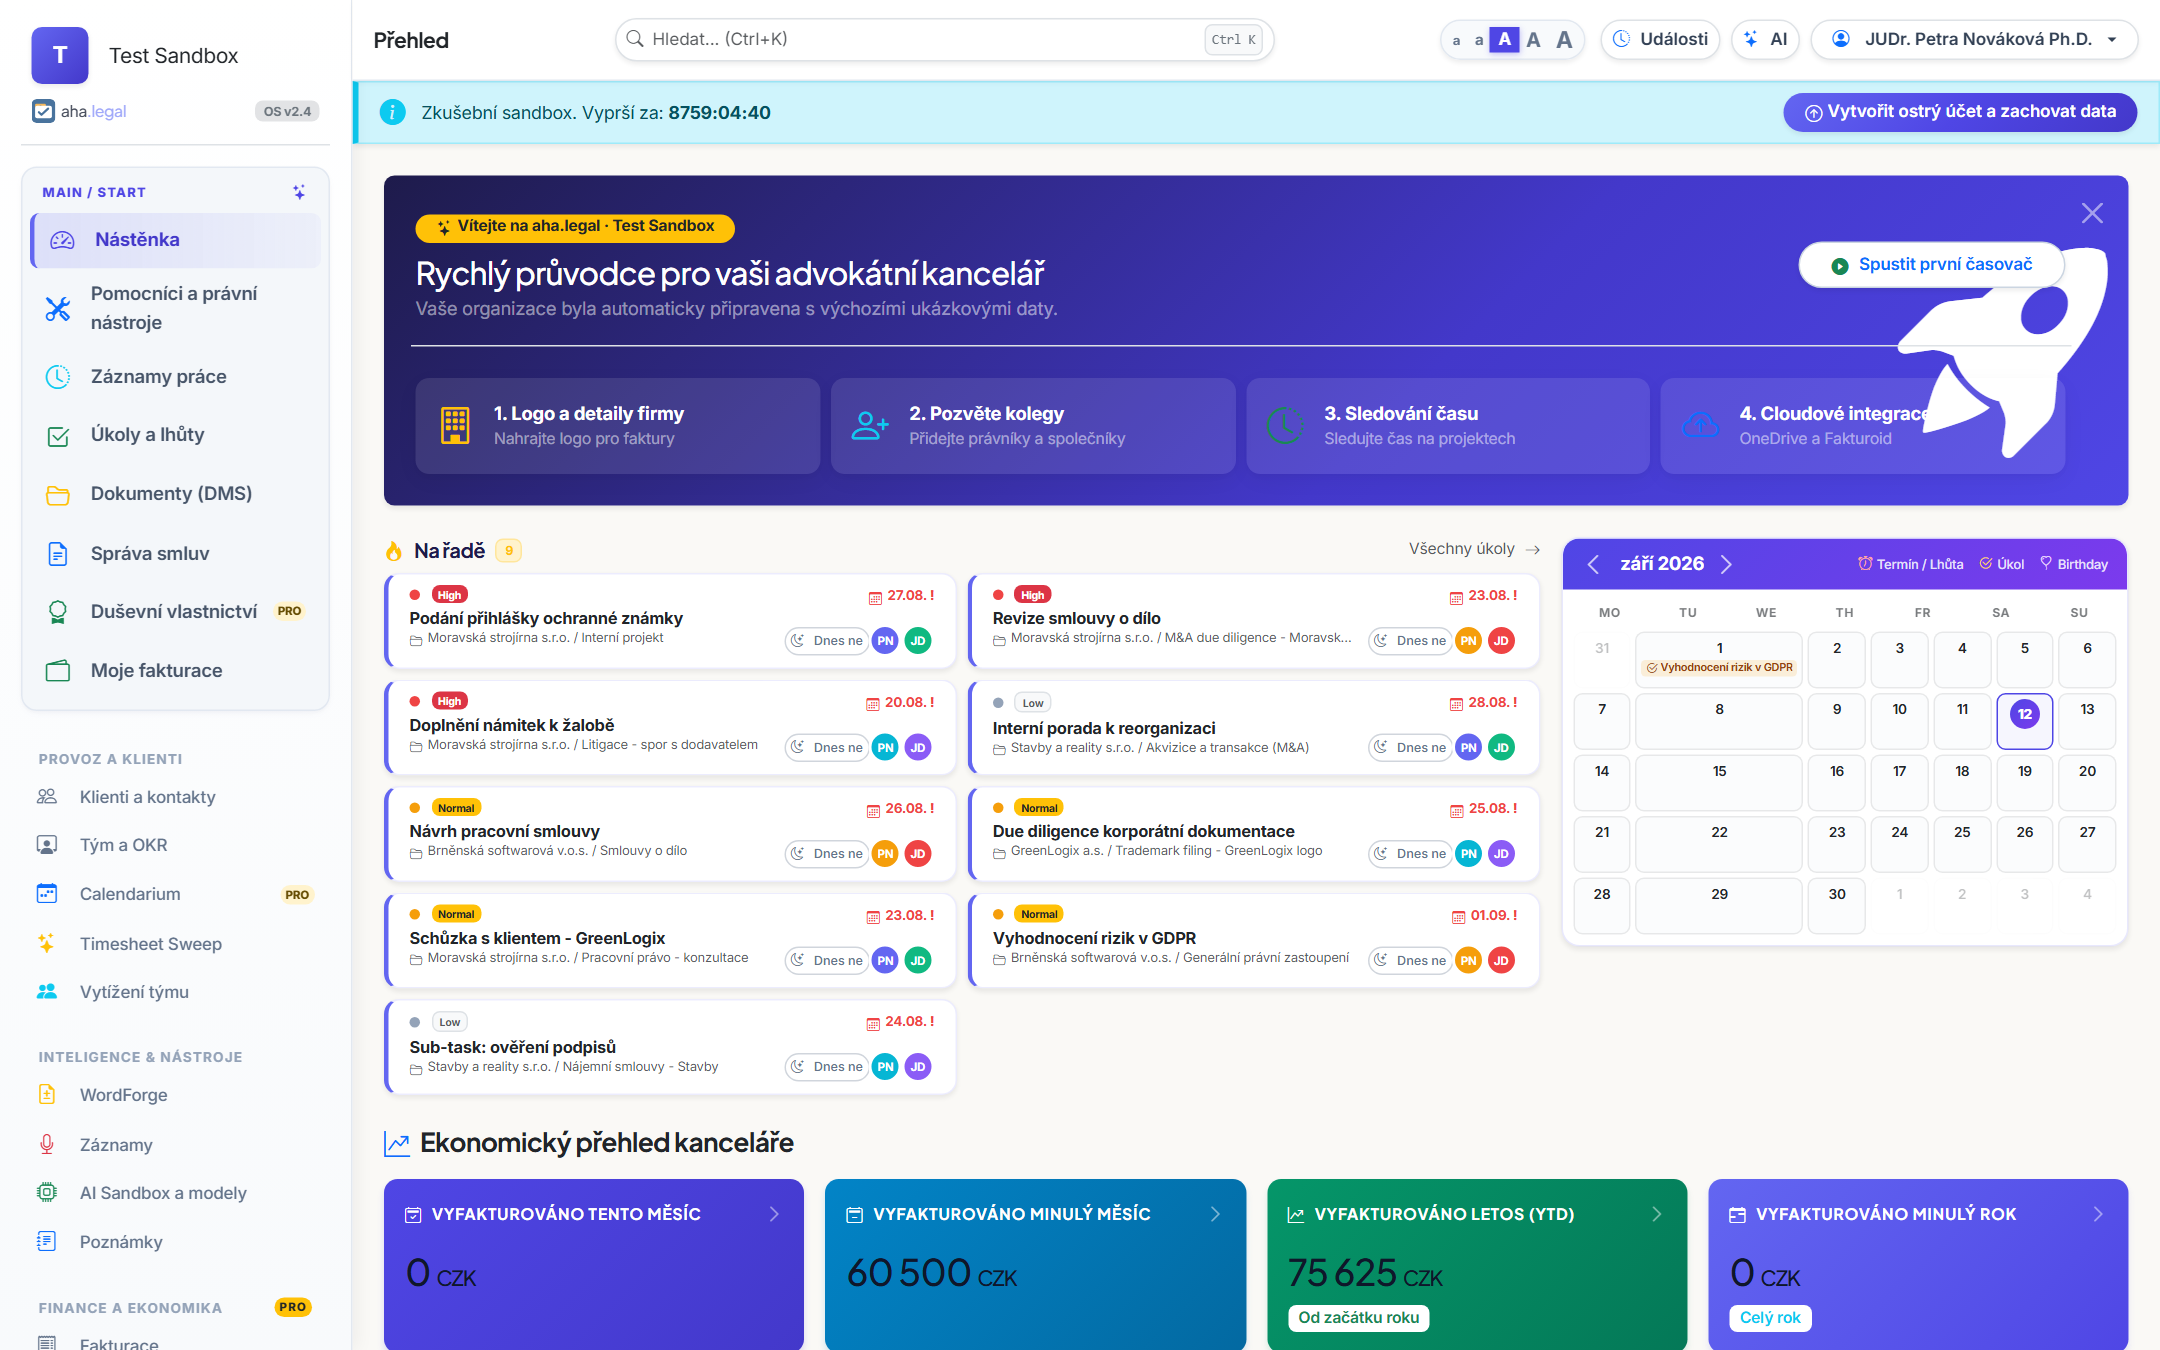Expand Vyfakturováno minulý měsíc card arrow

point(1215,1214)
